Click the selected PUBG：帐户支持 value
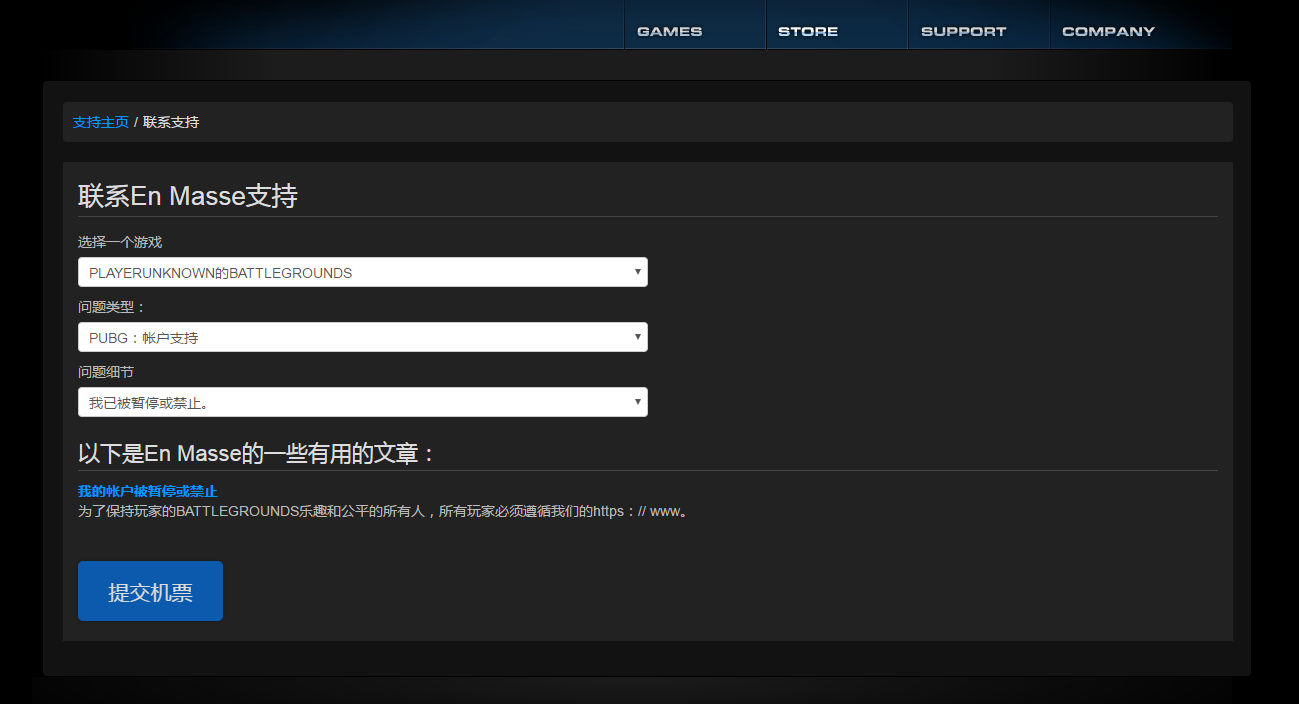Image resolution: width=1299 pixels, height=704 pixels. [144, 338]
